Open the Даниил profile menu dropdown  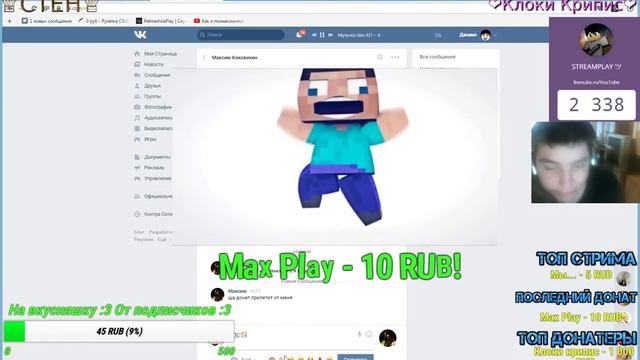click(478, 35)
